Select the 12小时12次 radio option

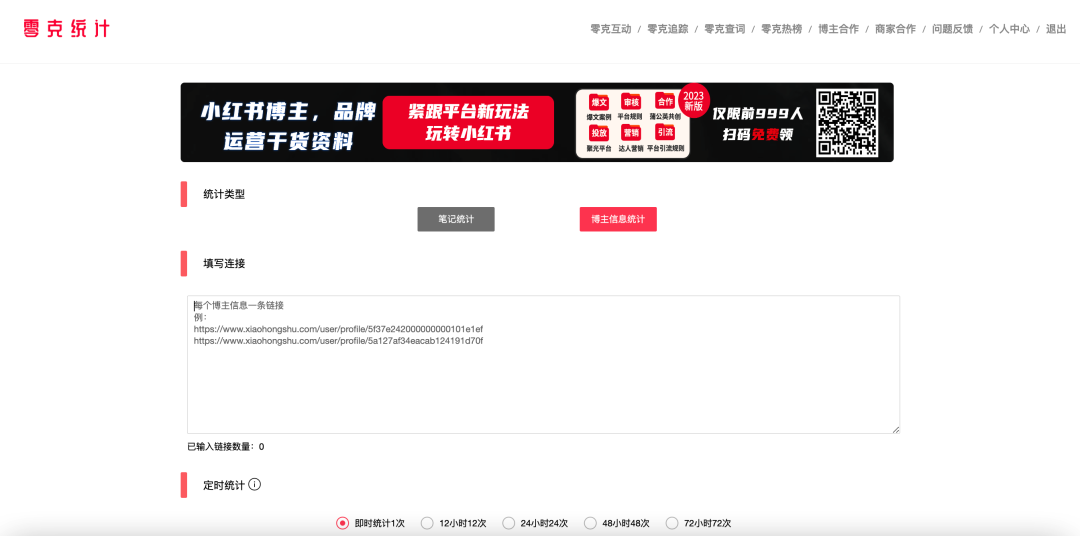(x=427, y=523)
